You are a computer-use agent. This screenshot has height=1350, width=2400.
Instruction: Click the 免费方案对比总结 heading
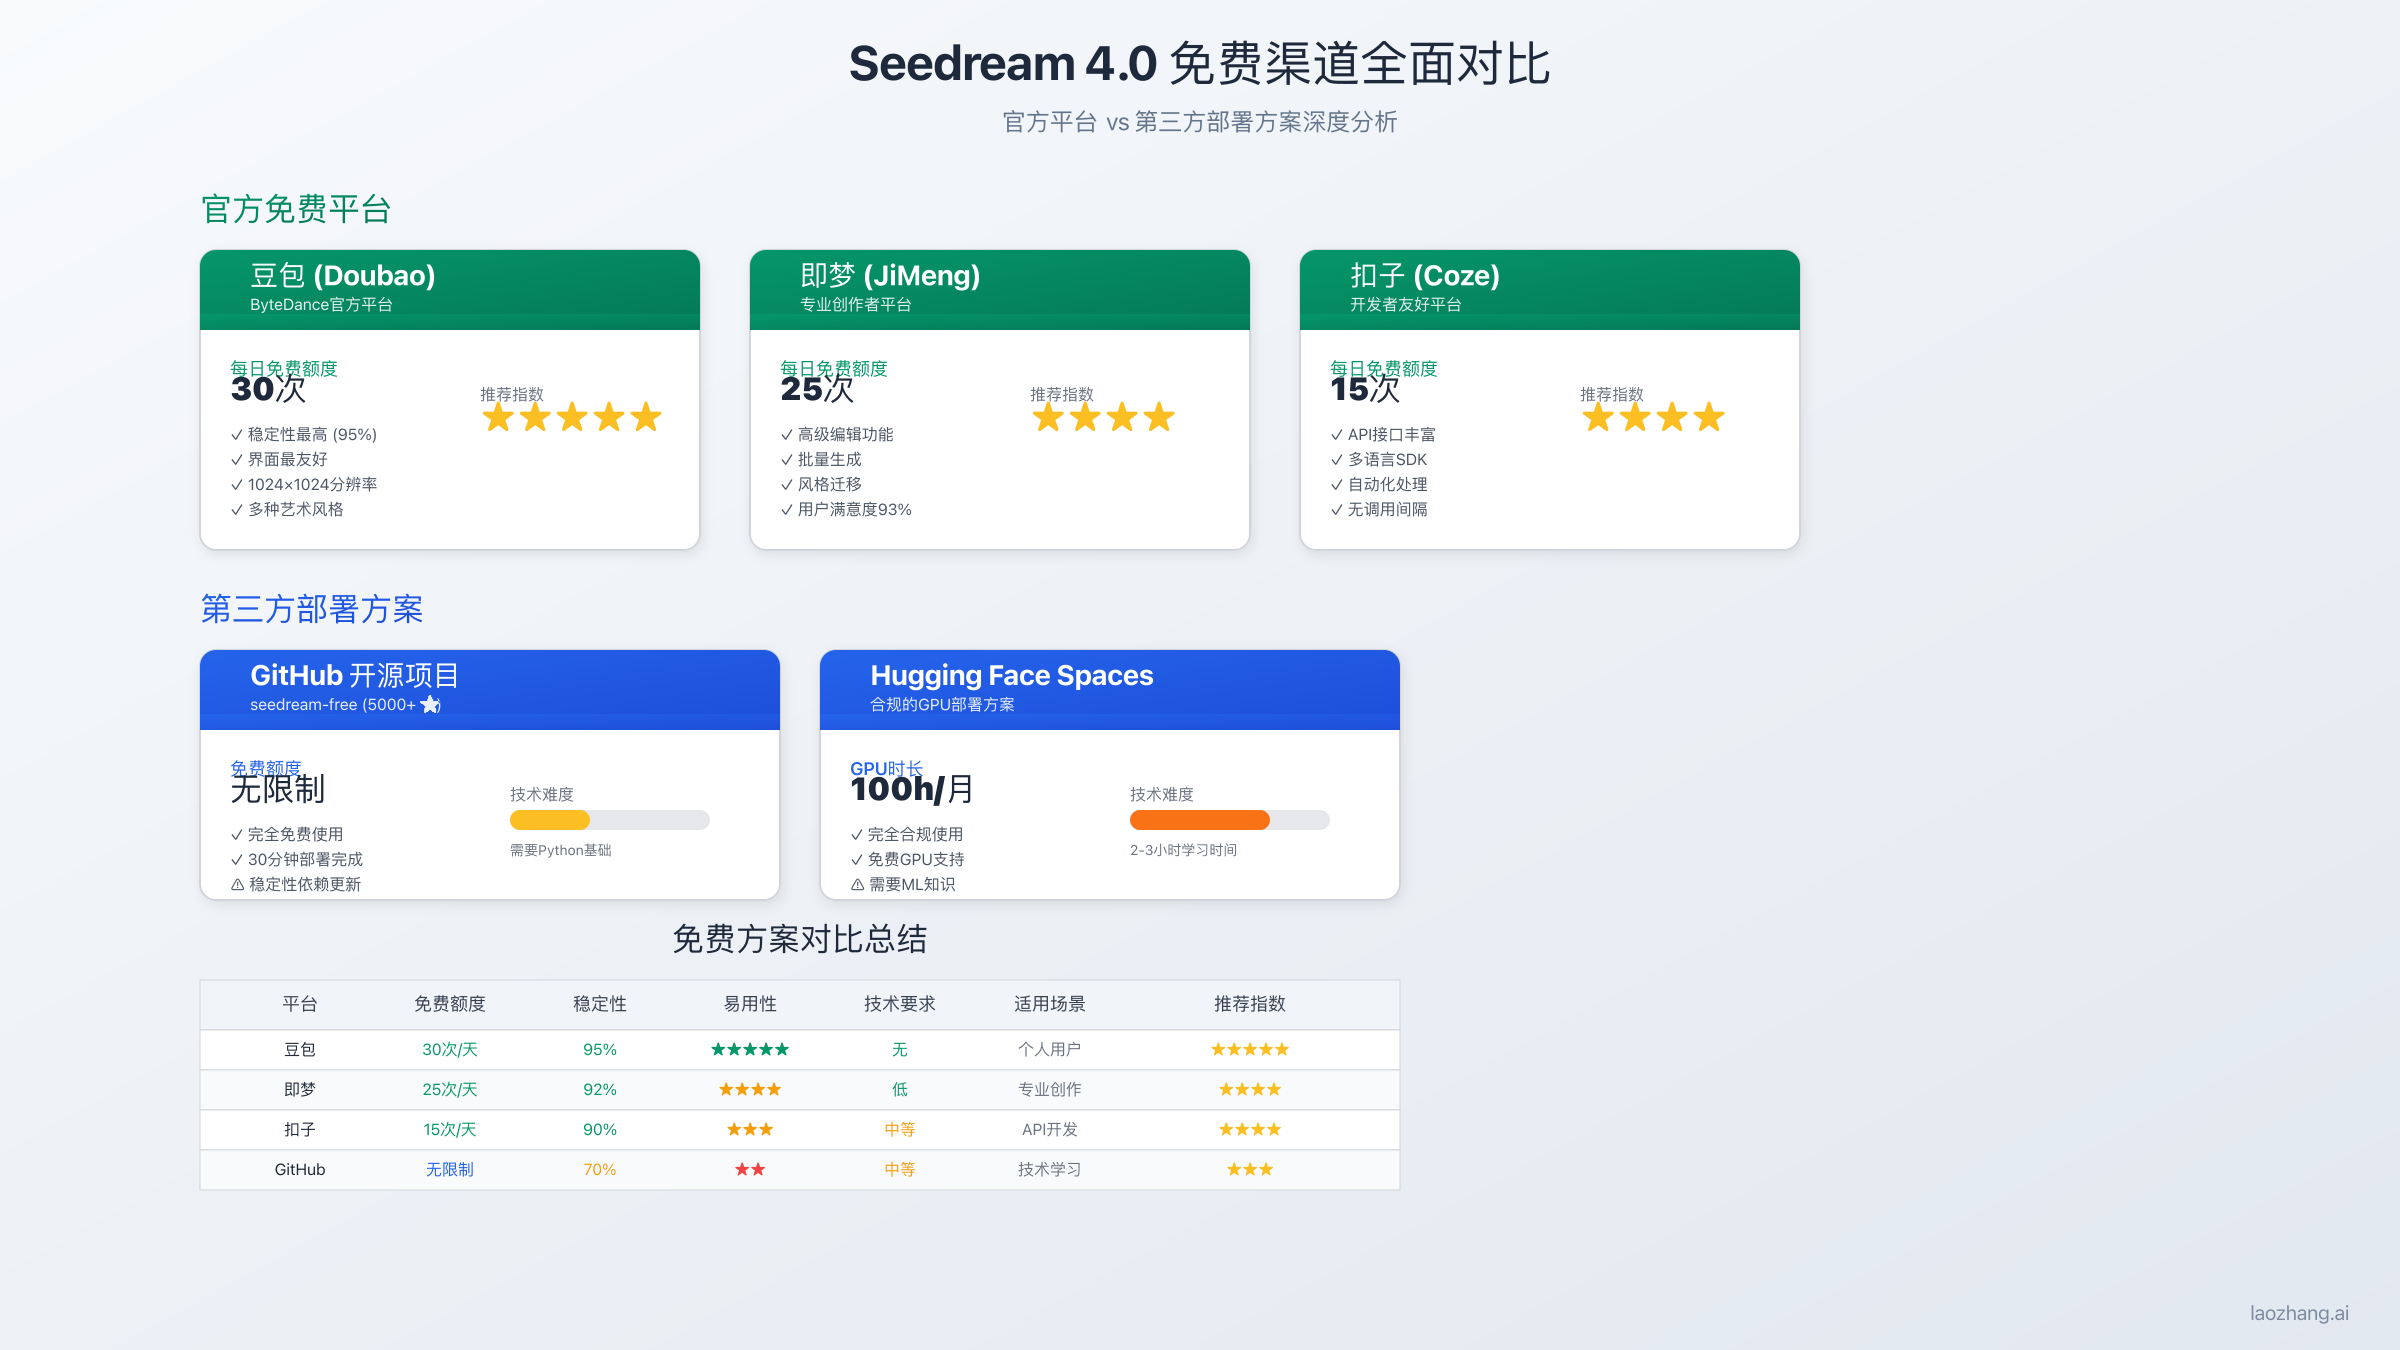[800, 939]
